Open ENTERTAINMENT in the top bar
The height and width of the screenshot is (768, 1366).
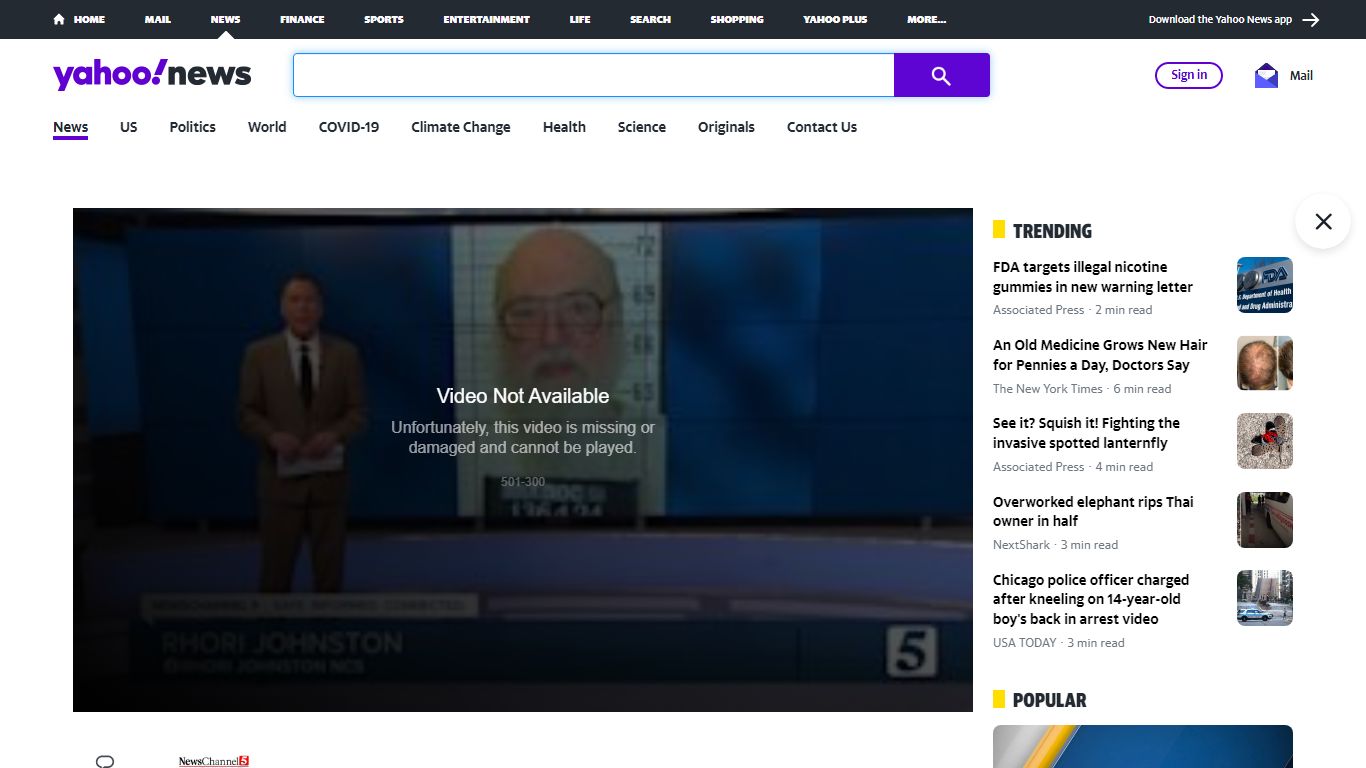point(487,19)
